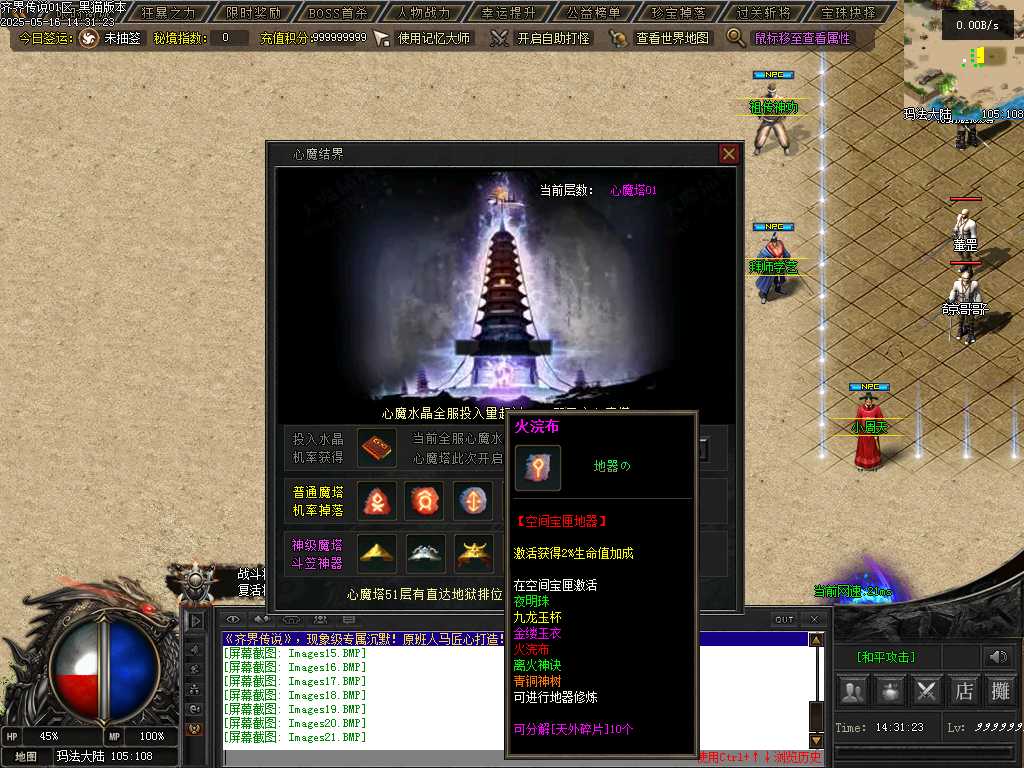Click the HP/MP orb

tap(103, 669)
